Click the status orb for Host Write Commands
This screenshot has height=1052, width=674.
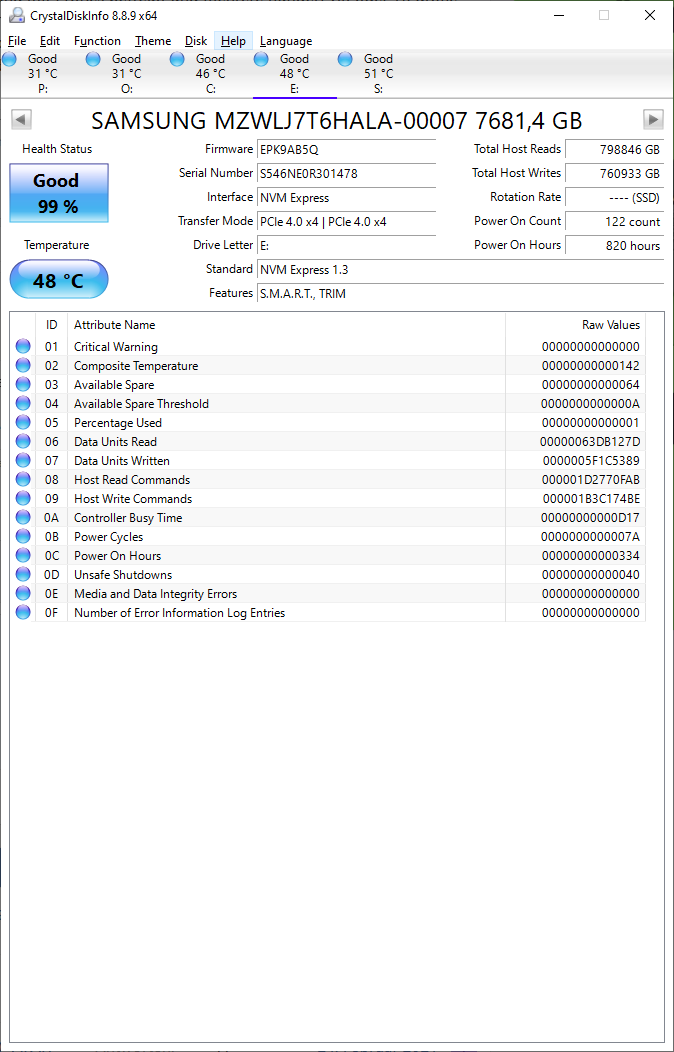[23, 498]
